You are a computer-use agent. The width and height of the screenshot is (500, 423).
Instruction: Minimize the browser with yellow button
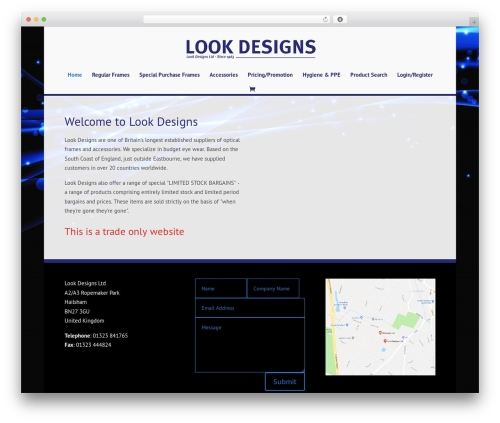click(x=36, y=19)
